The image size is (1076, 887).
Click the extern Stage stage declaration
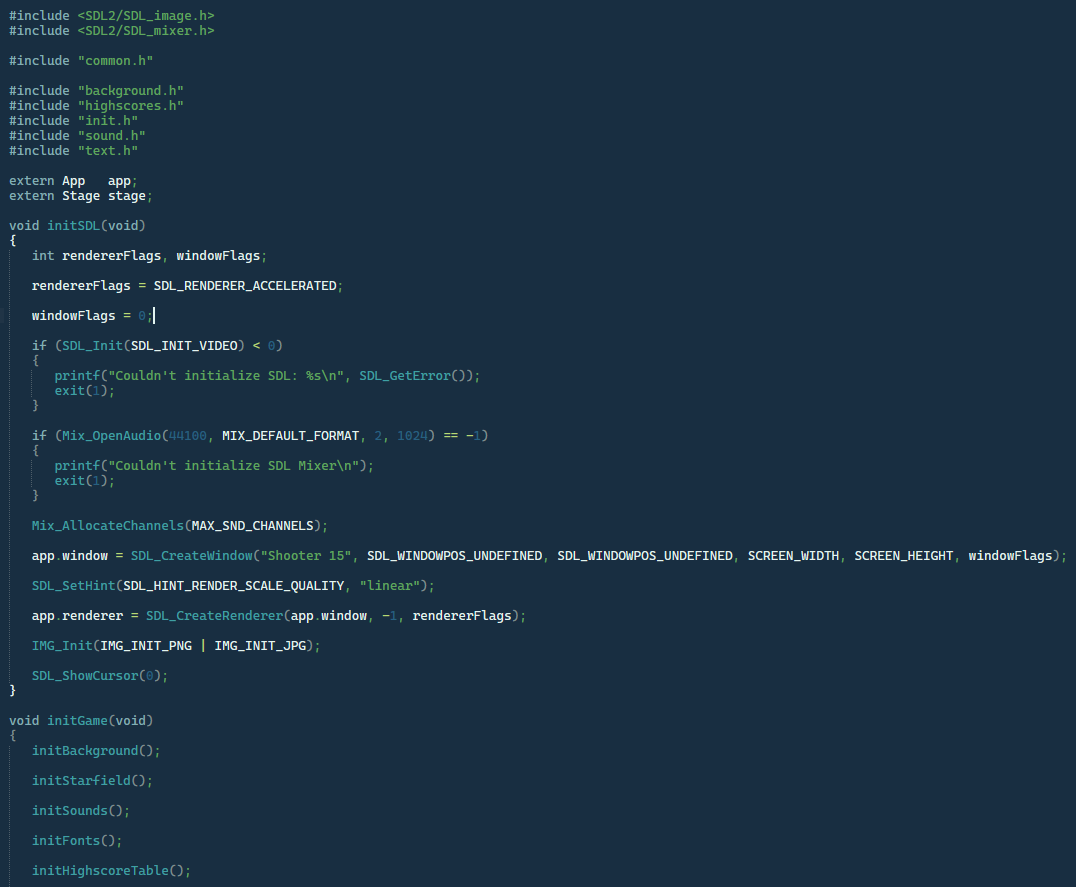80,195
